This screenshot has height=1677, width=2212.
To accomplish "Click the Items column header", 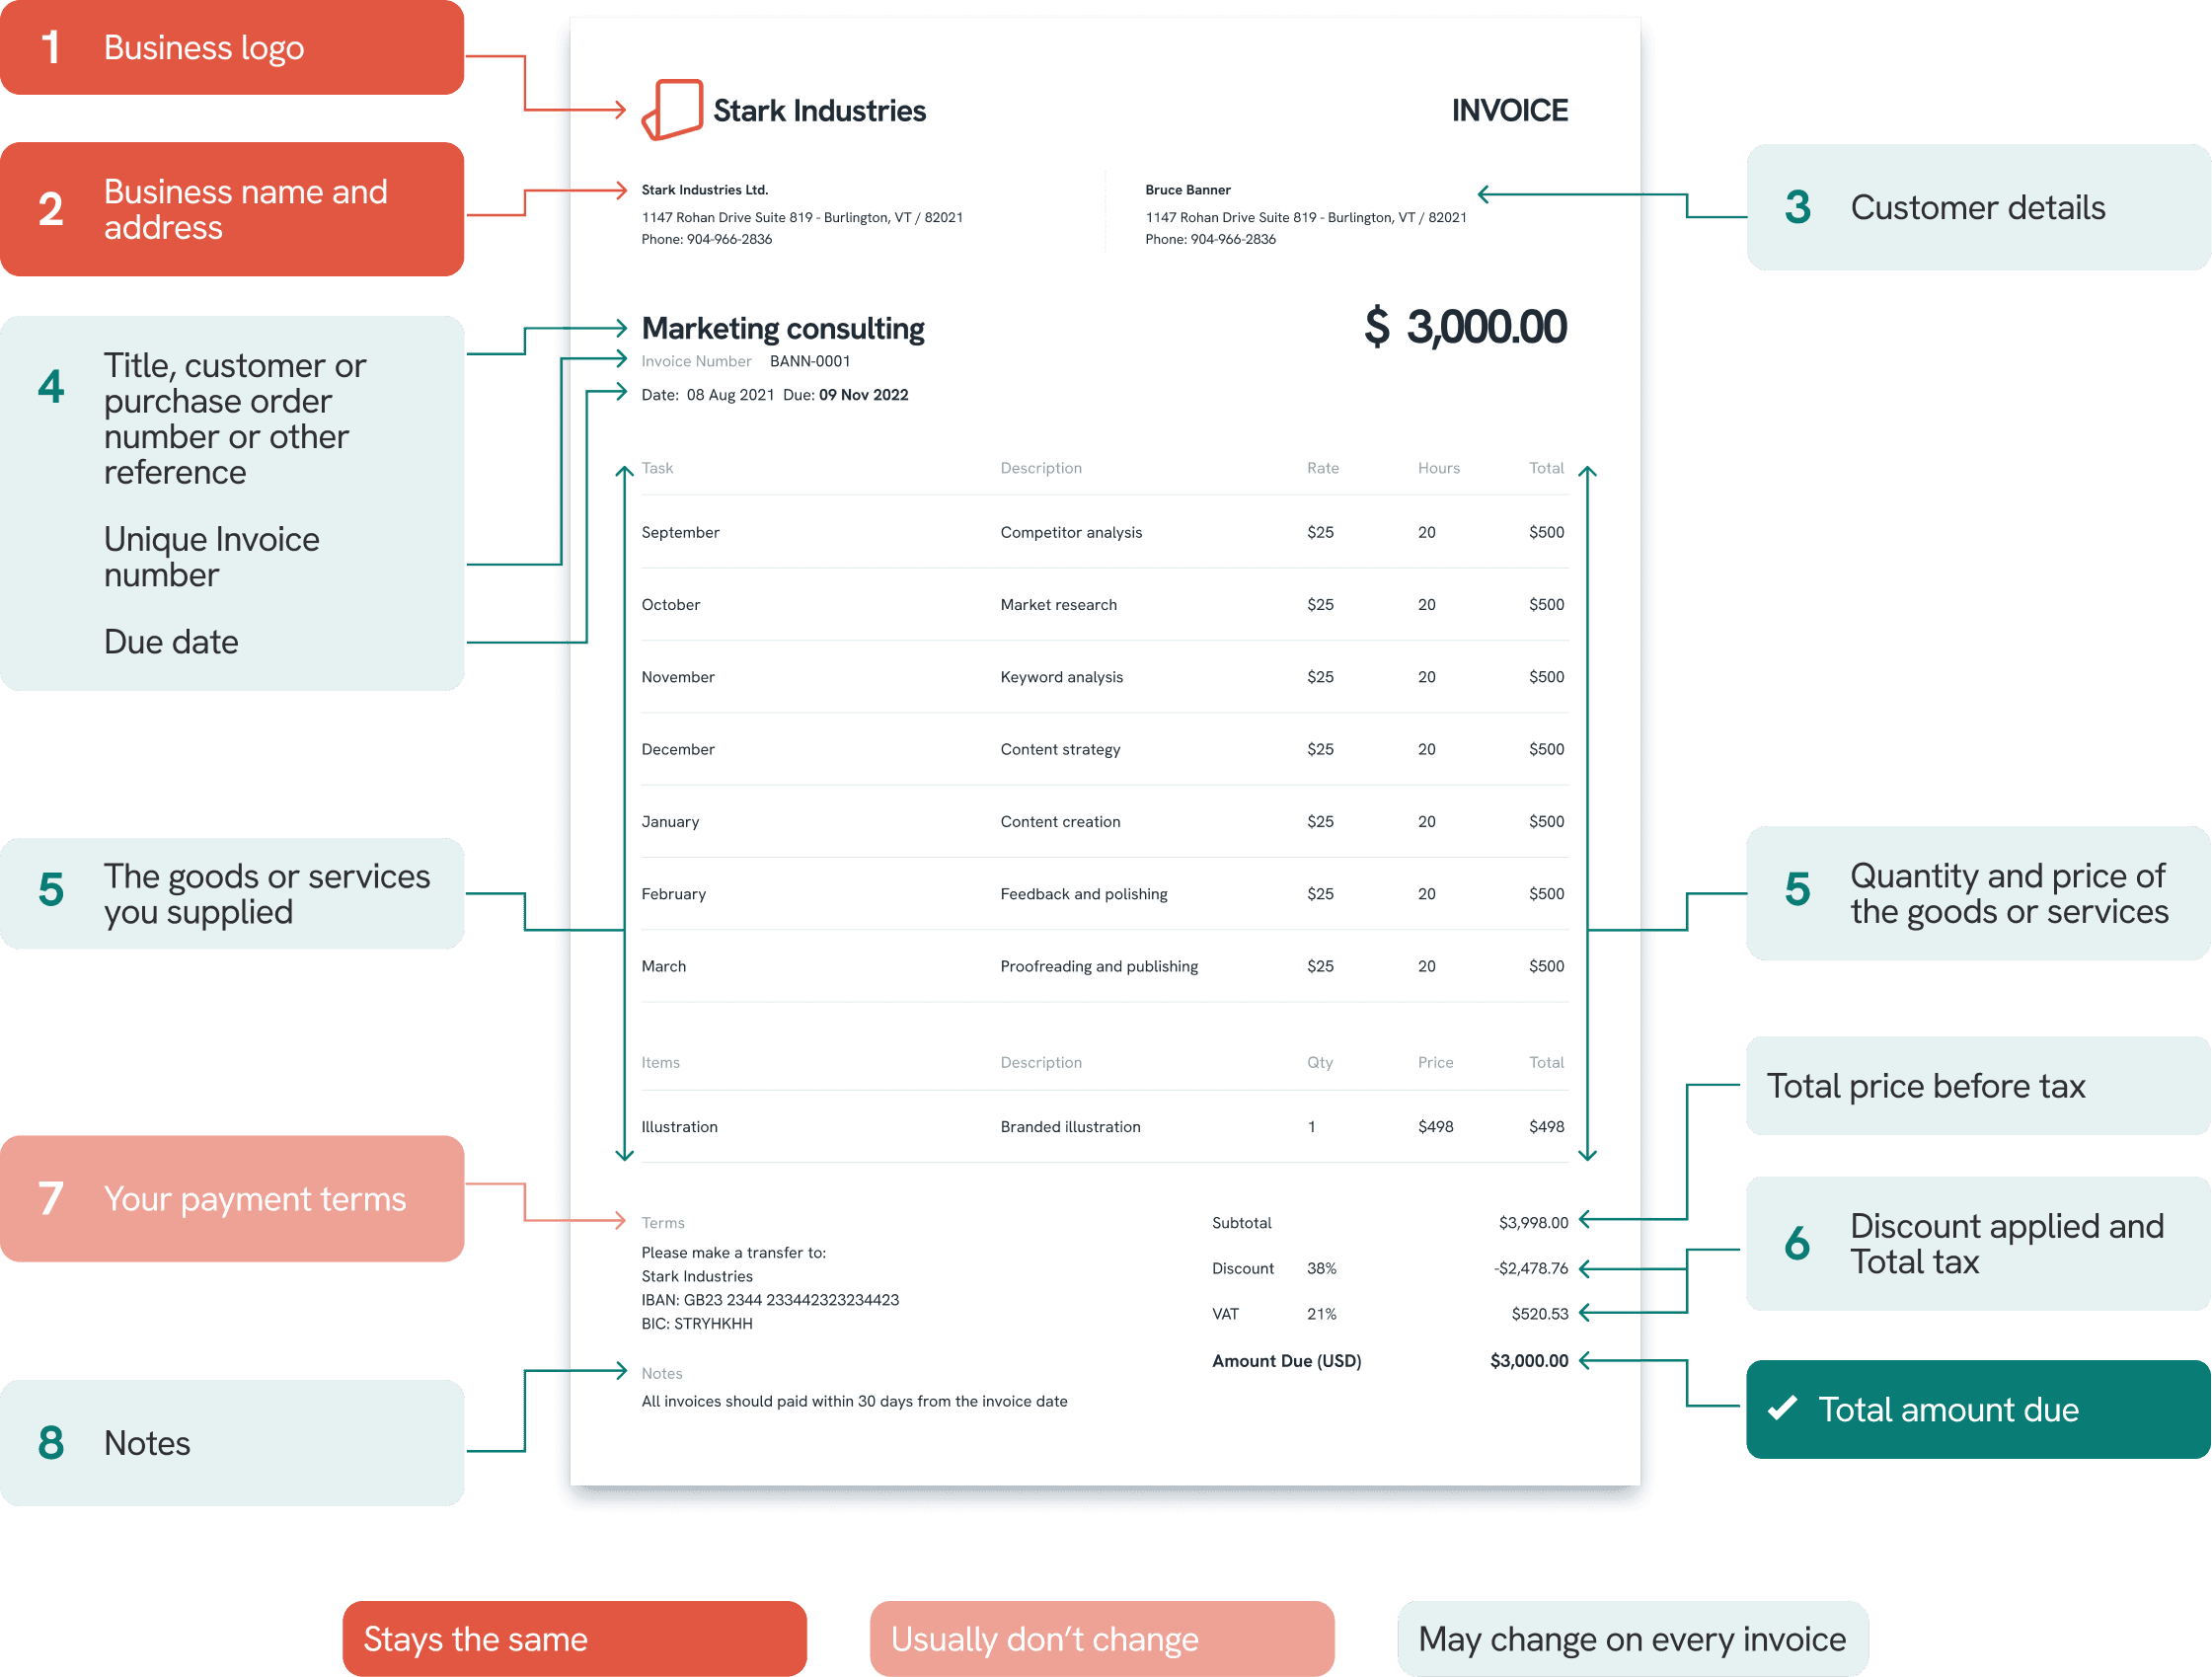I will pos(660,1062).
